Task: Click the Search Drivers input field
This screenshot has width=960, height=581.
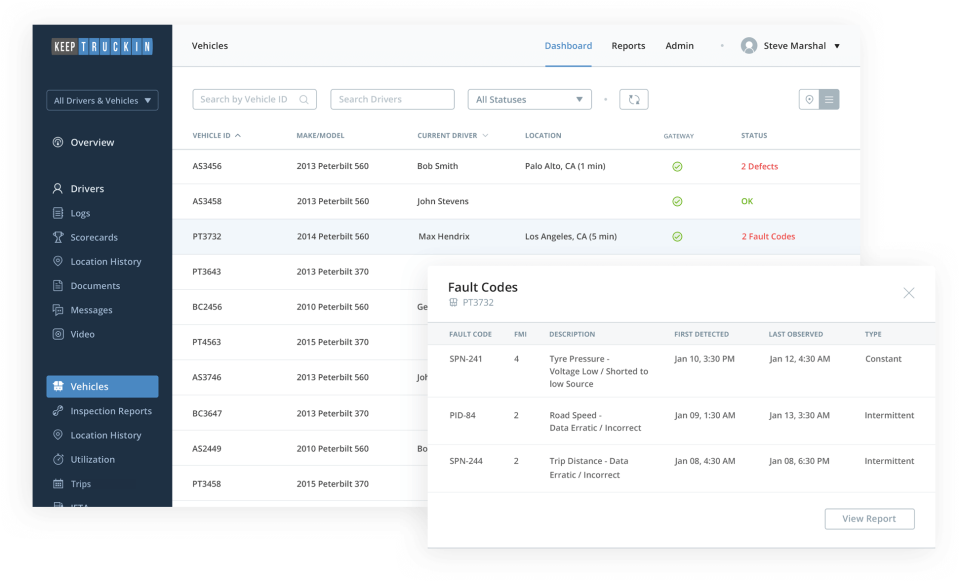Action: pyautogui.click(x=392, y=99)
